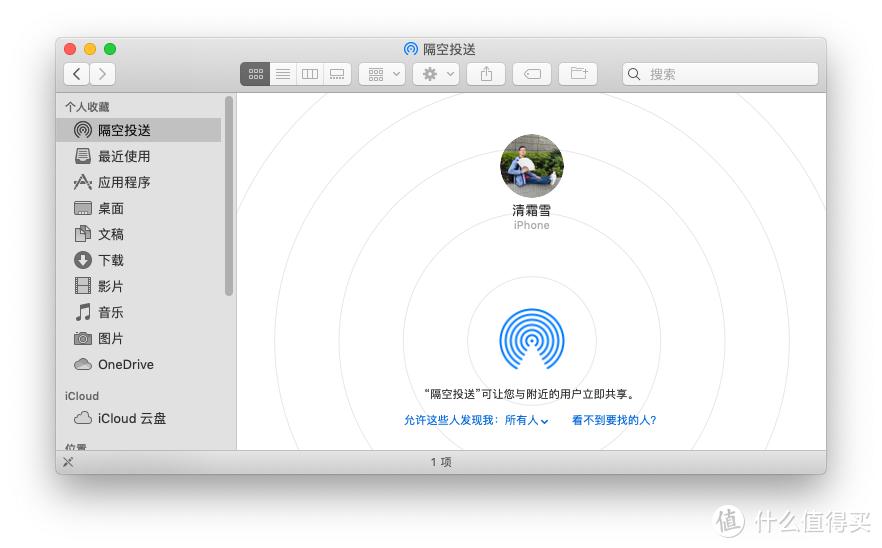
Task: Click the large blue AirDrop icon
Action: click(532, 339)
